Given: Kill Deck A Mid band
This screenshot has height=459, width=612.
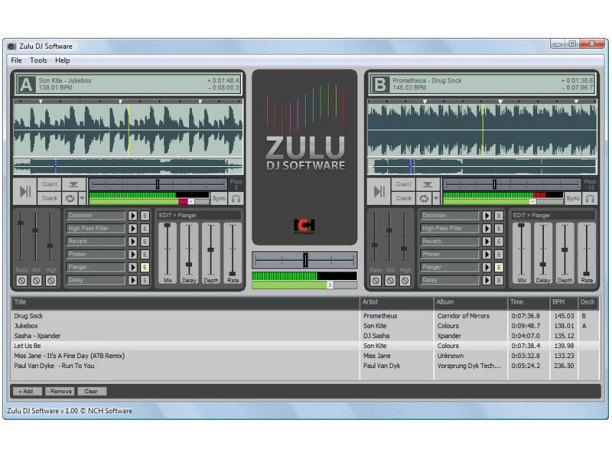Looking at the screenshot, I should point(36,280).
